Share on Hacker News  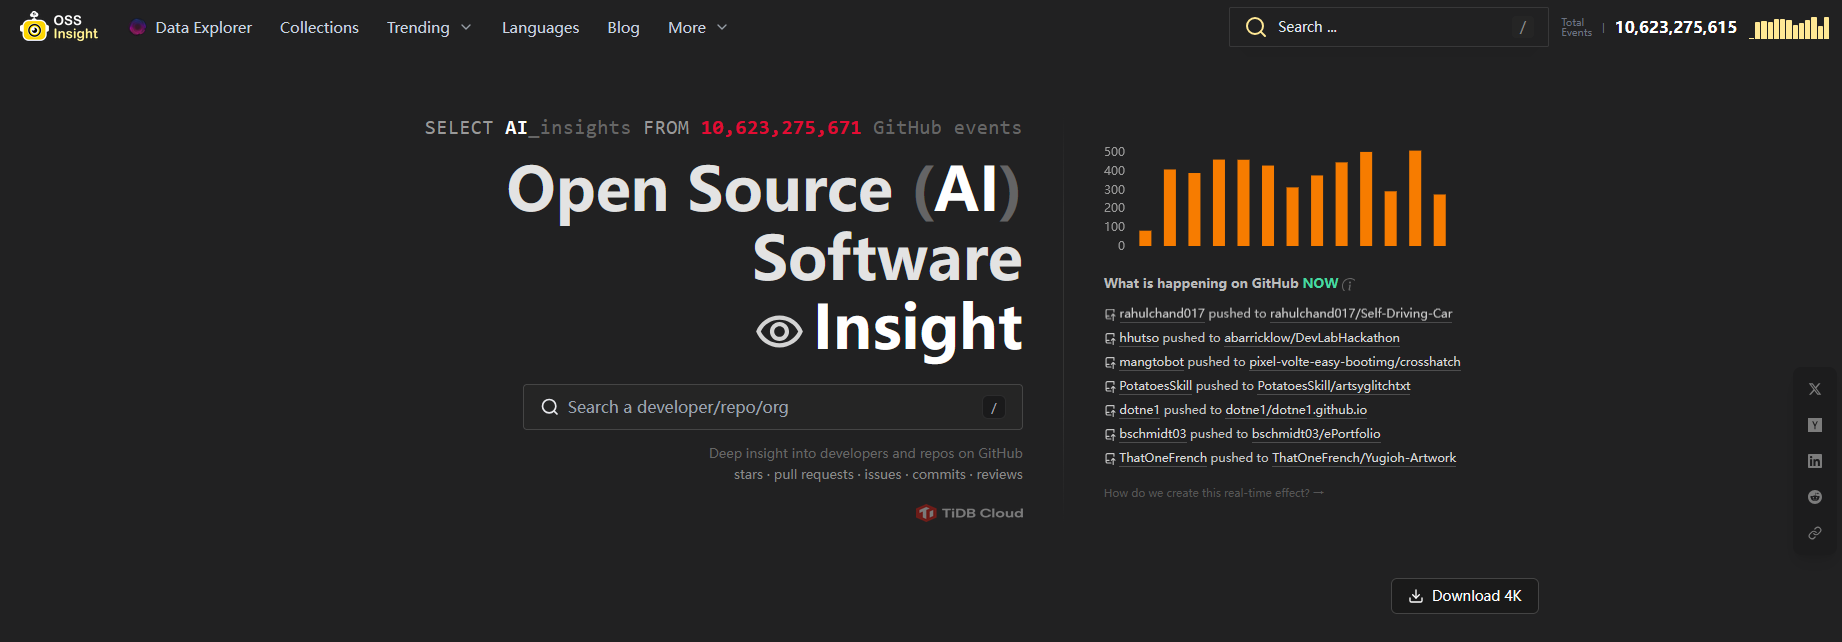pyautogui.click(x=1815, y=425)
